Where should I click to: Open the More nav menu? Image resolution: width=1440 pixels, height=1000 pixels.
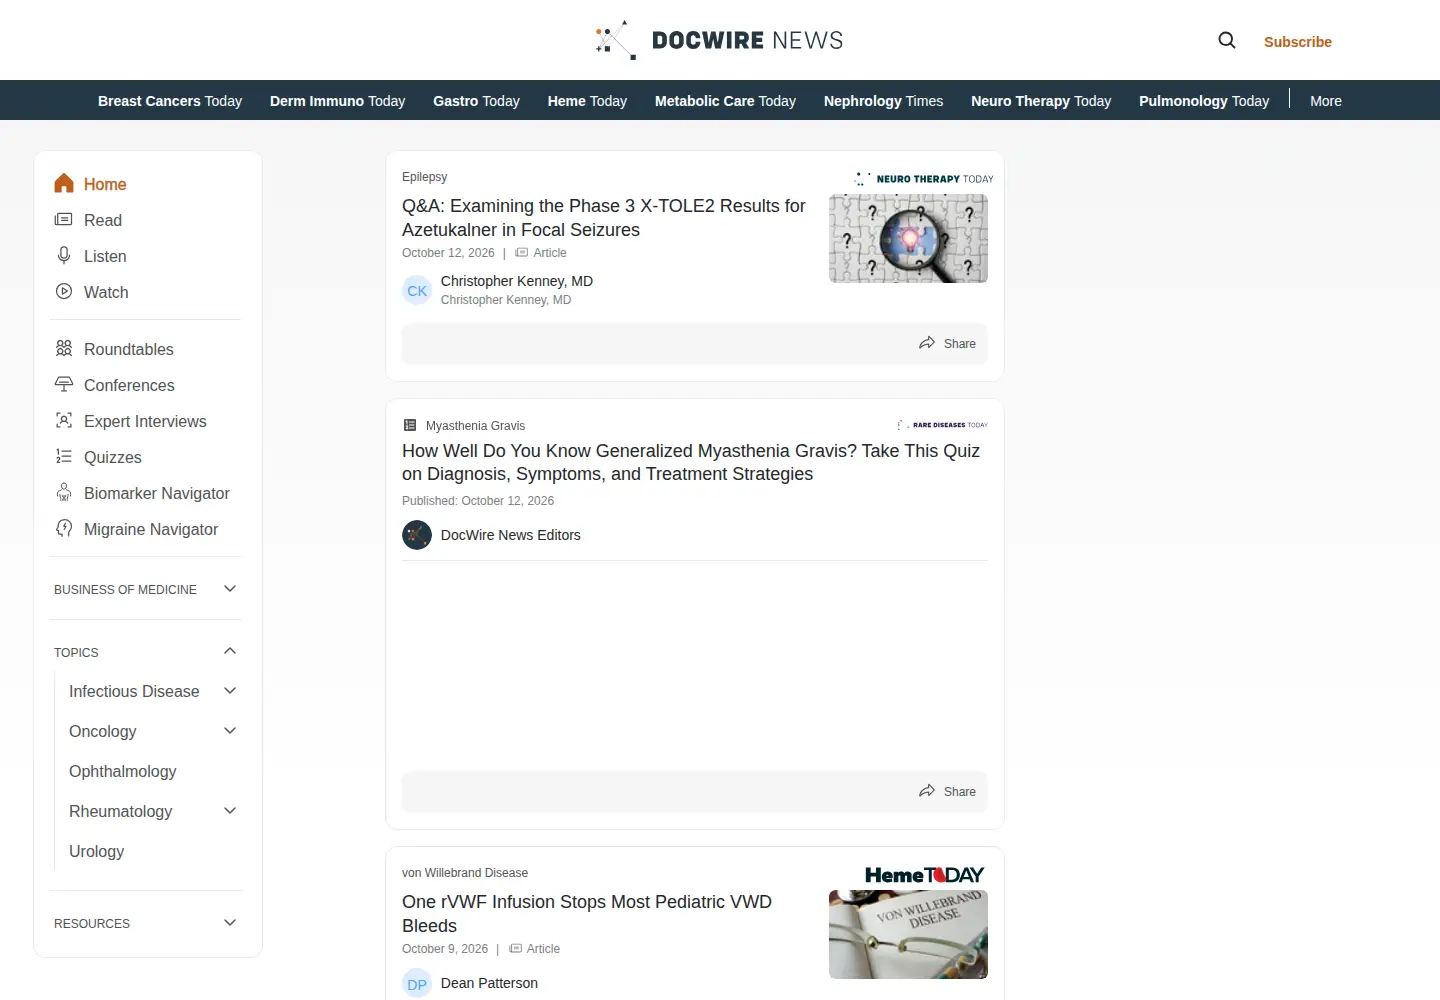coord(1326,101)
